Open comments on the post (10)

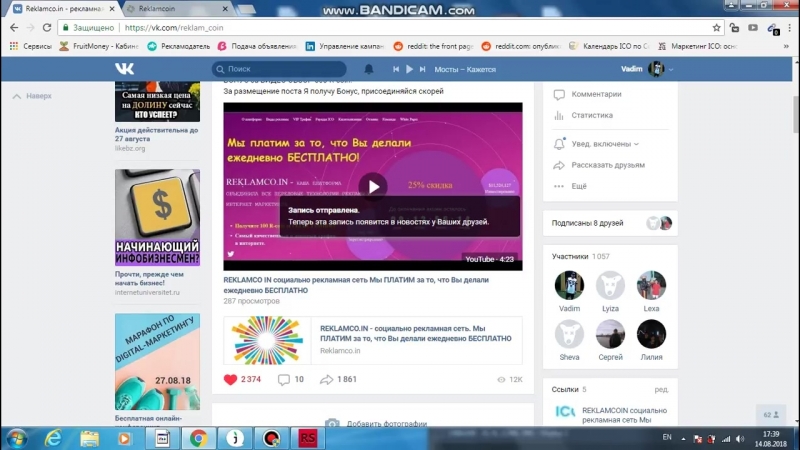[291, 379]
